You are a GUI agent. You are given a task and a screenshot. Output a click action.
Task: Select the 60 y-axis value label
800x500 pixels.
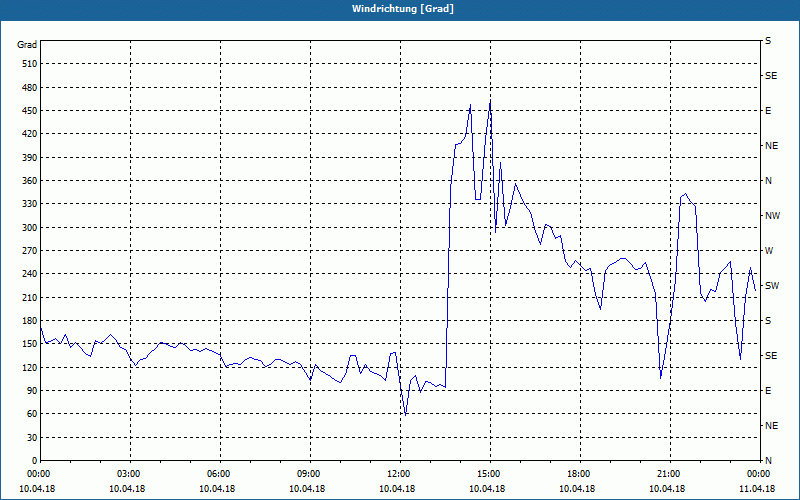[32, 414]
